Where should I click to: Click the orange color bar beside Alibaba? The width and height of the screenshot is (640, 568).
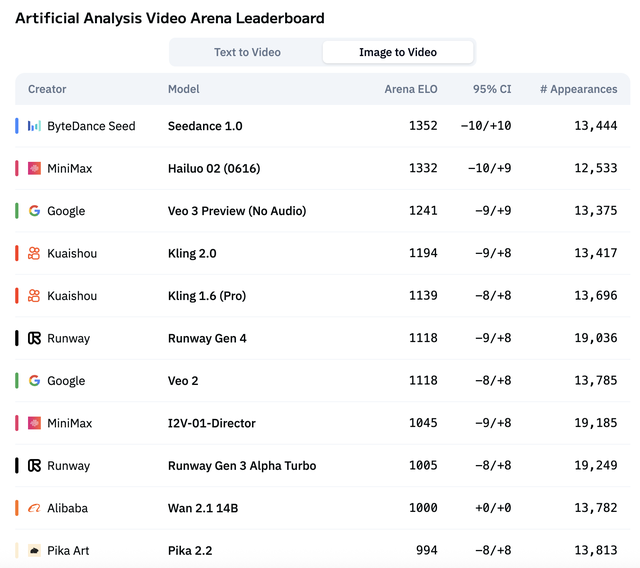click(x=17, y=508)
